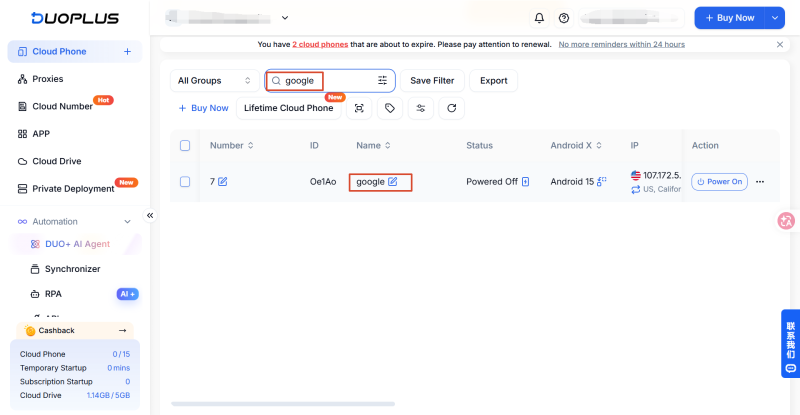This screenshot has height=415, width=800.
Task: Open the Cloud Phone section in sidebar
Action: (x=74, y=52)
